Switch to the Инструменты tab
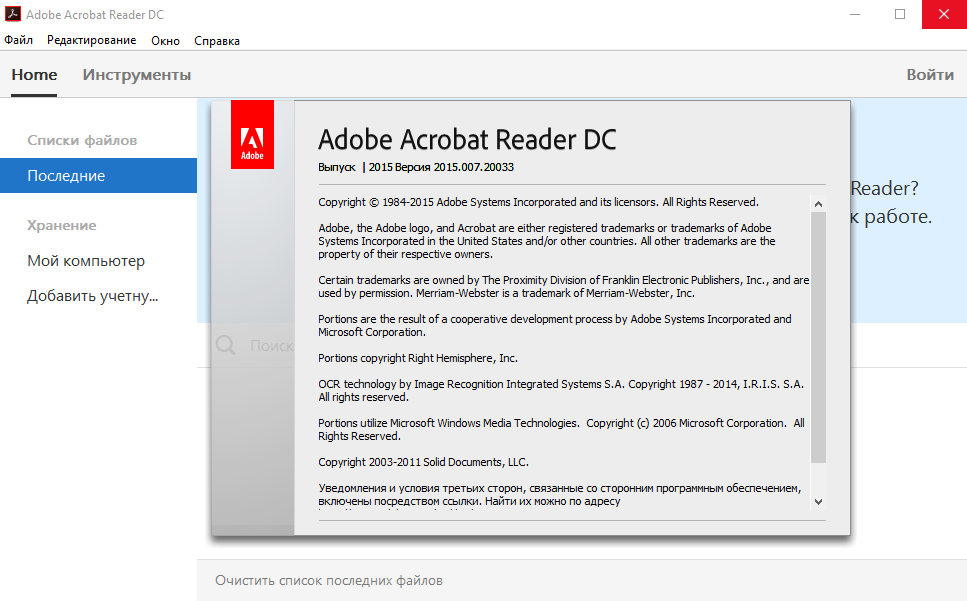The image size is (967, 601). coord(137,75)
